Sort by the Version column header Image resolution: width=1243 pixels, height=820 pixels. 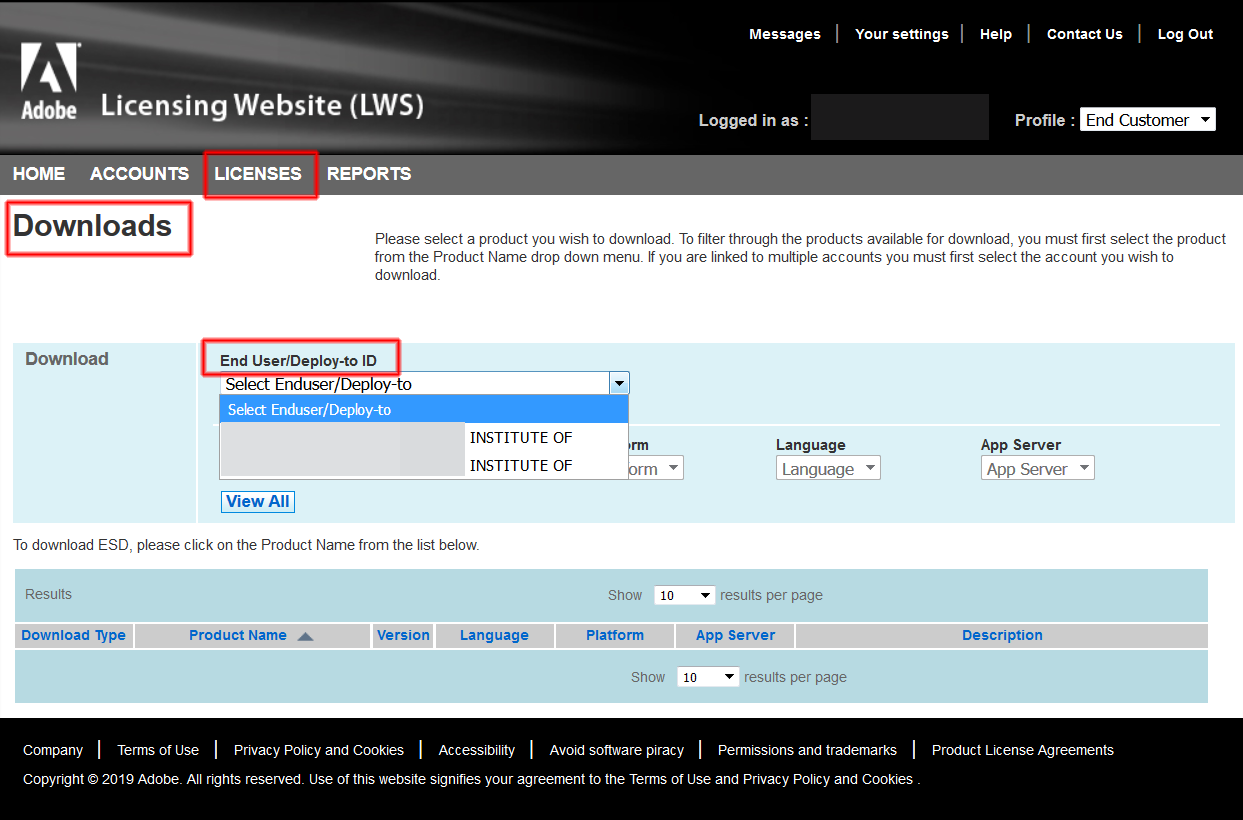point(403,635)
